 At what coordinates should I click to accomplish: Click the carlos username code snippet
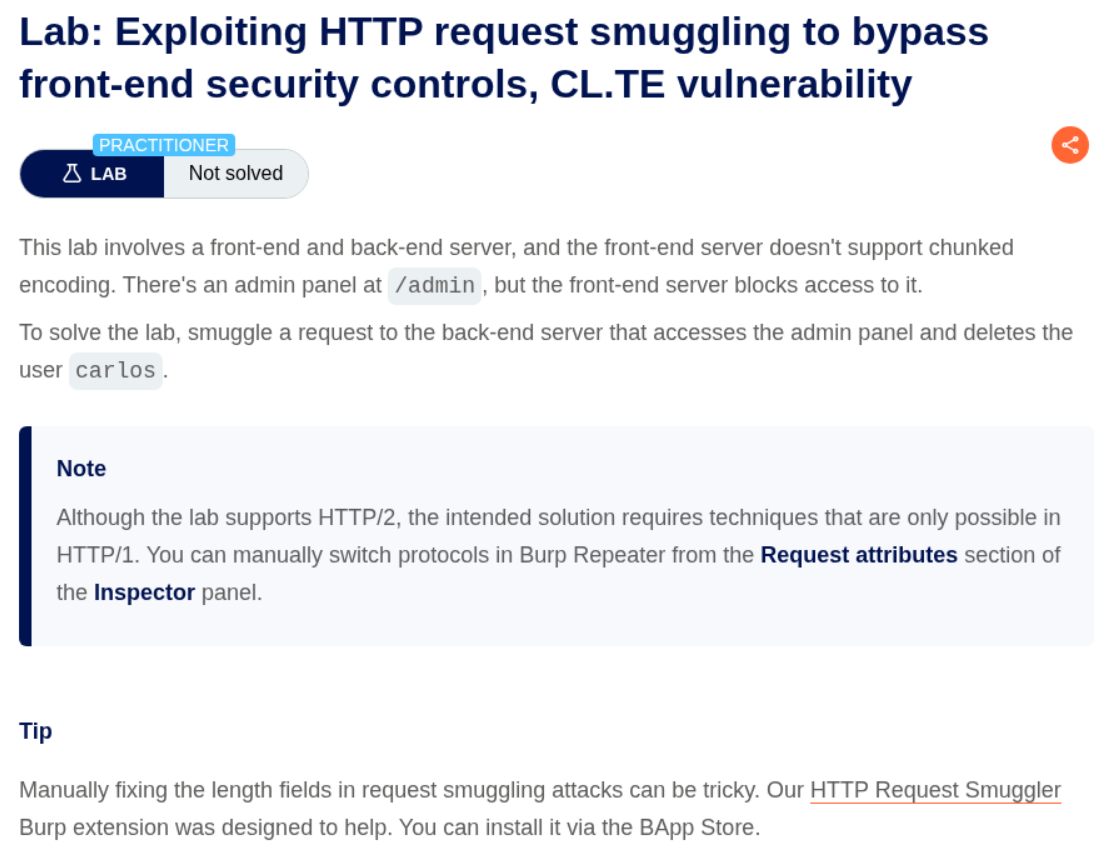pyautogui.click(x=115, y=371)
